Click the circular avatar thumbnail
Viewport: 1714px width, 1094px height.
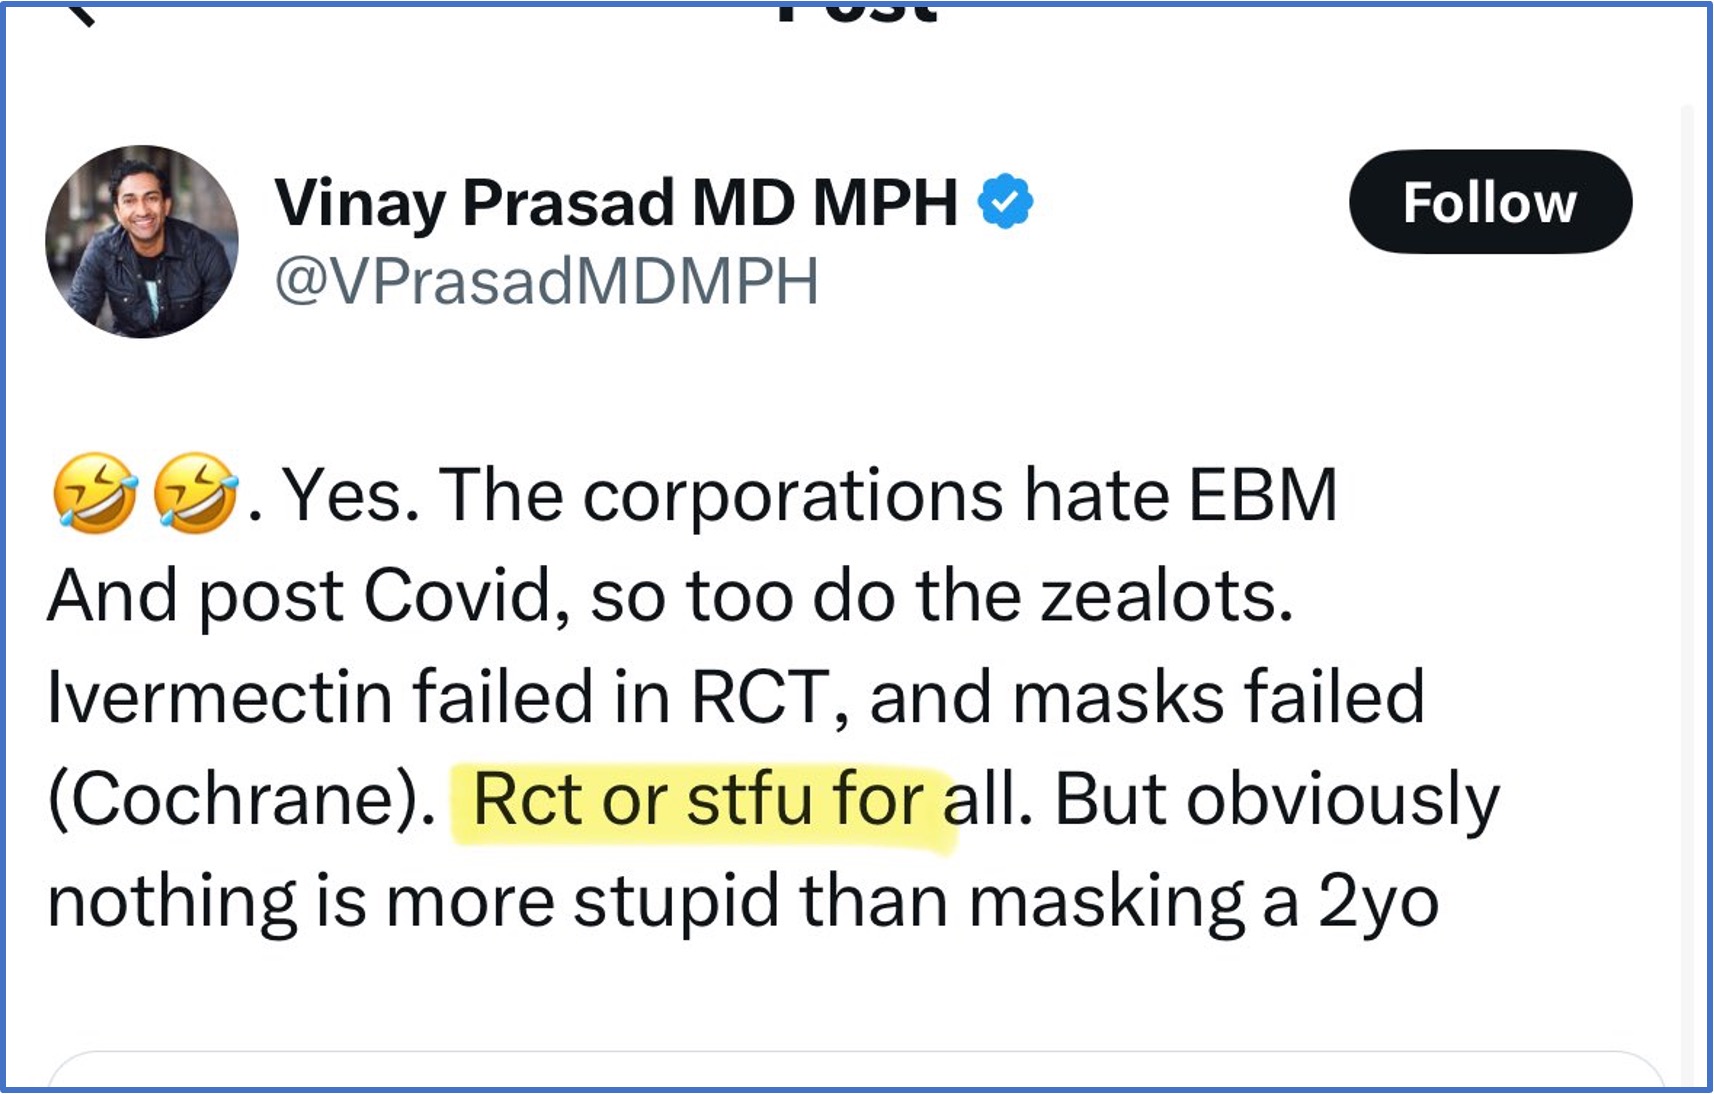[143, 240]
